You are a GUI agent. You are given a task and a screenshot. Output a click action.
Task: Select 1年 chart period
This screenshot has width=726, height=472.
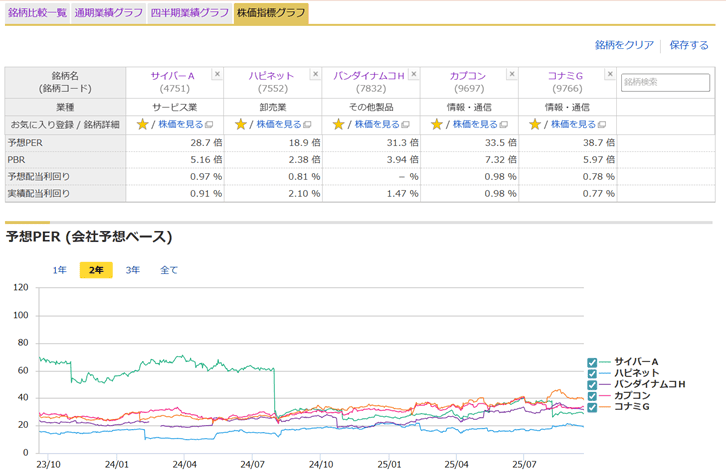coord(60,270)
